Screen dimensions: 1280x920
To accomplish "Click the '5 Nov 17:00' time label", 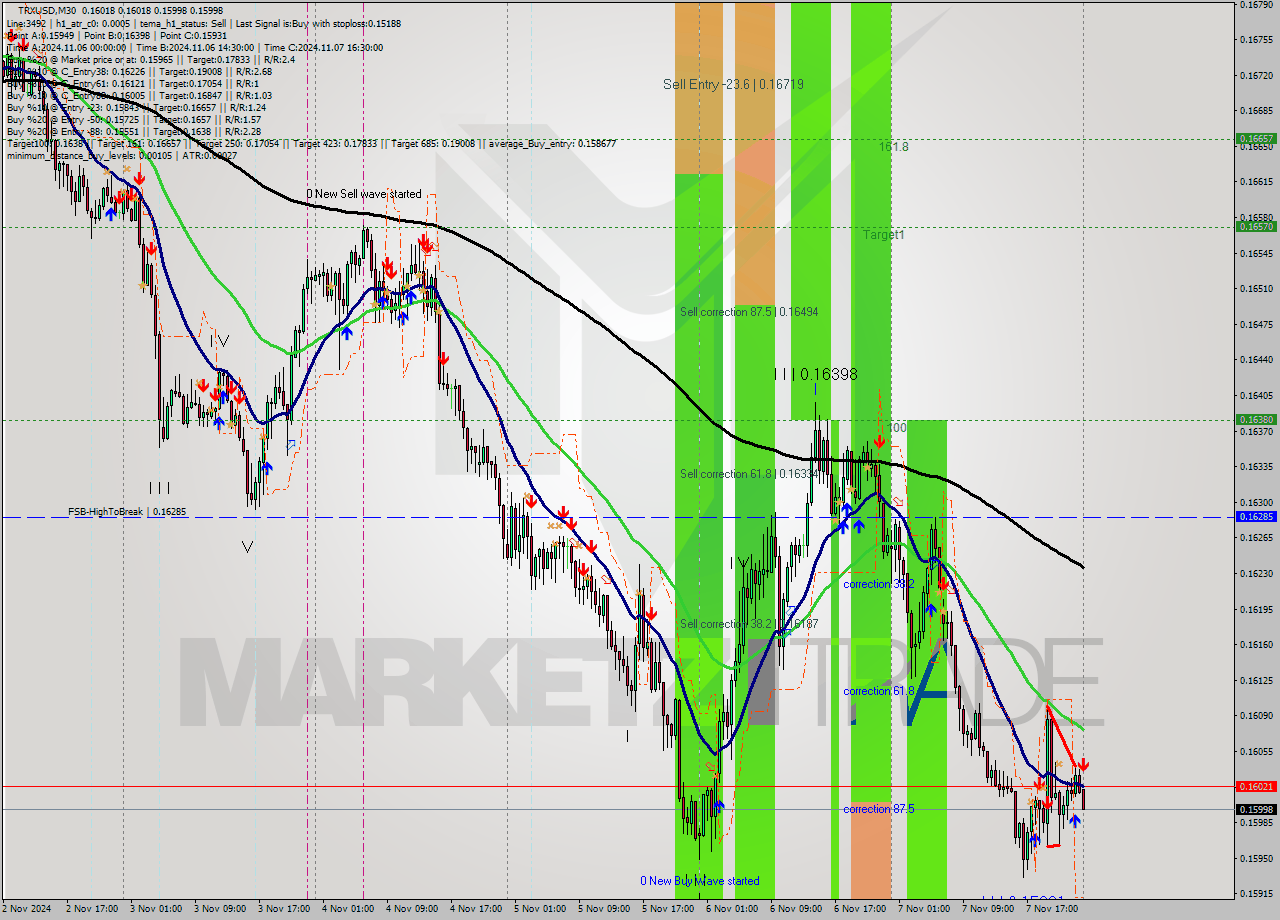I will (x=668, y=909).
